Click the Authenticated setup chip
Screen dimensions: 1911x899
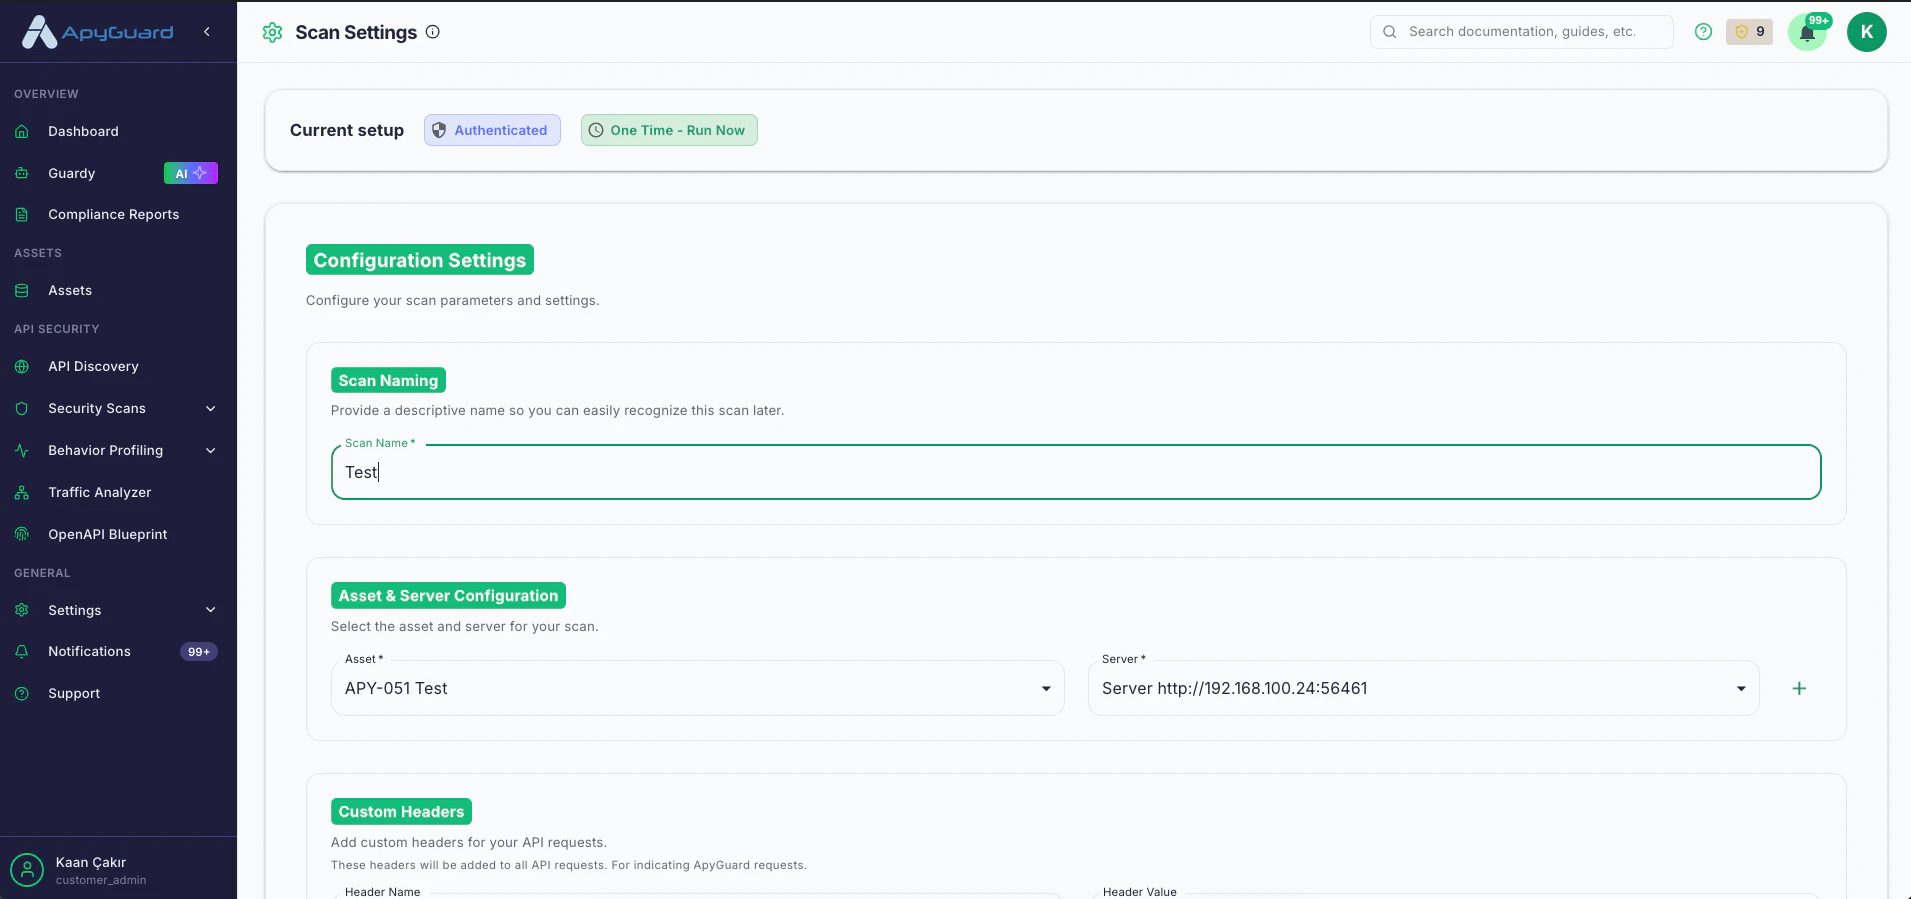[492, 130]
